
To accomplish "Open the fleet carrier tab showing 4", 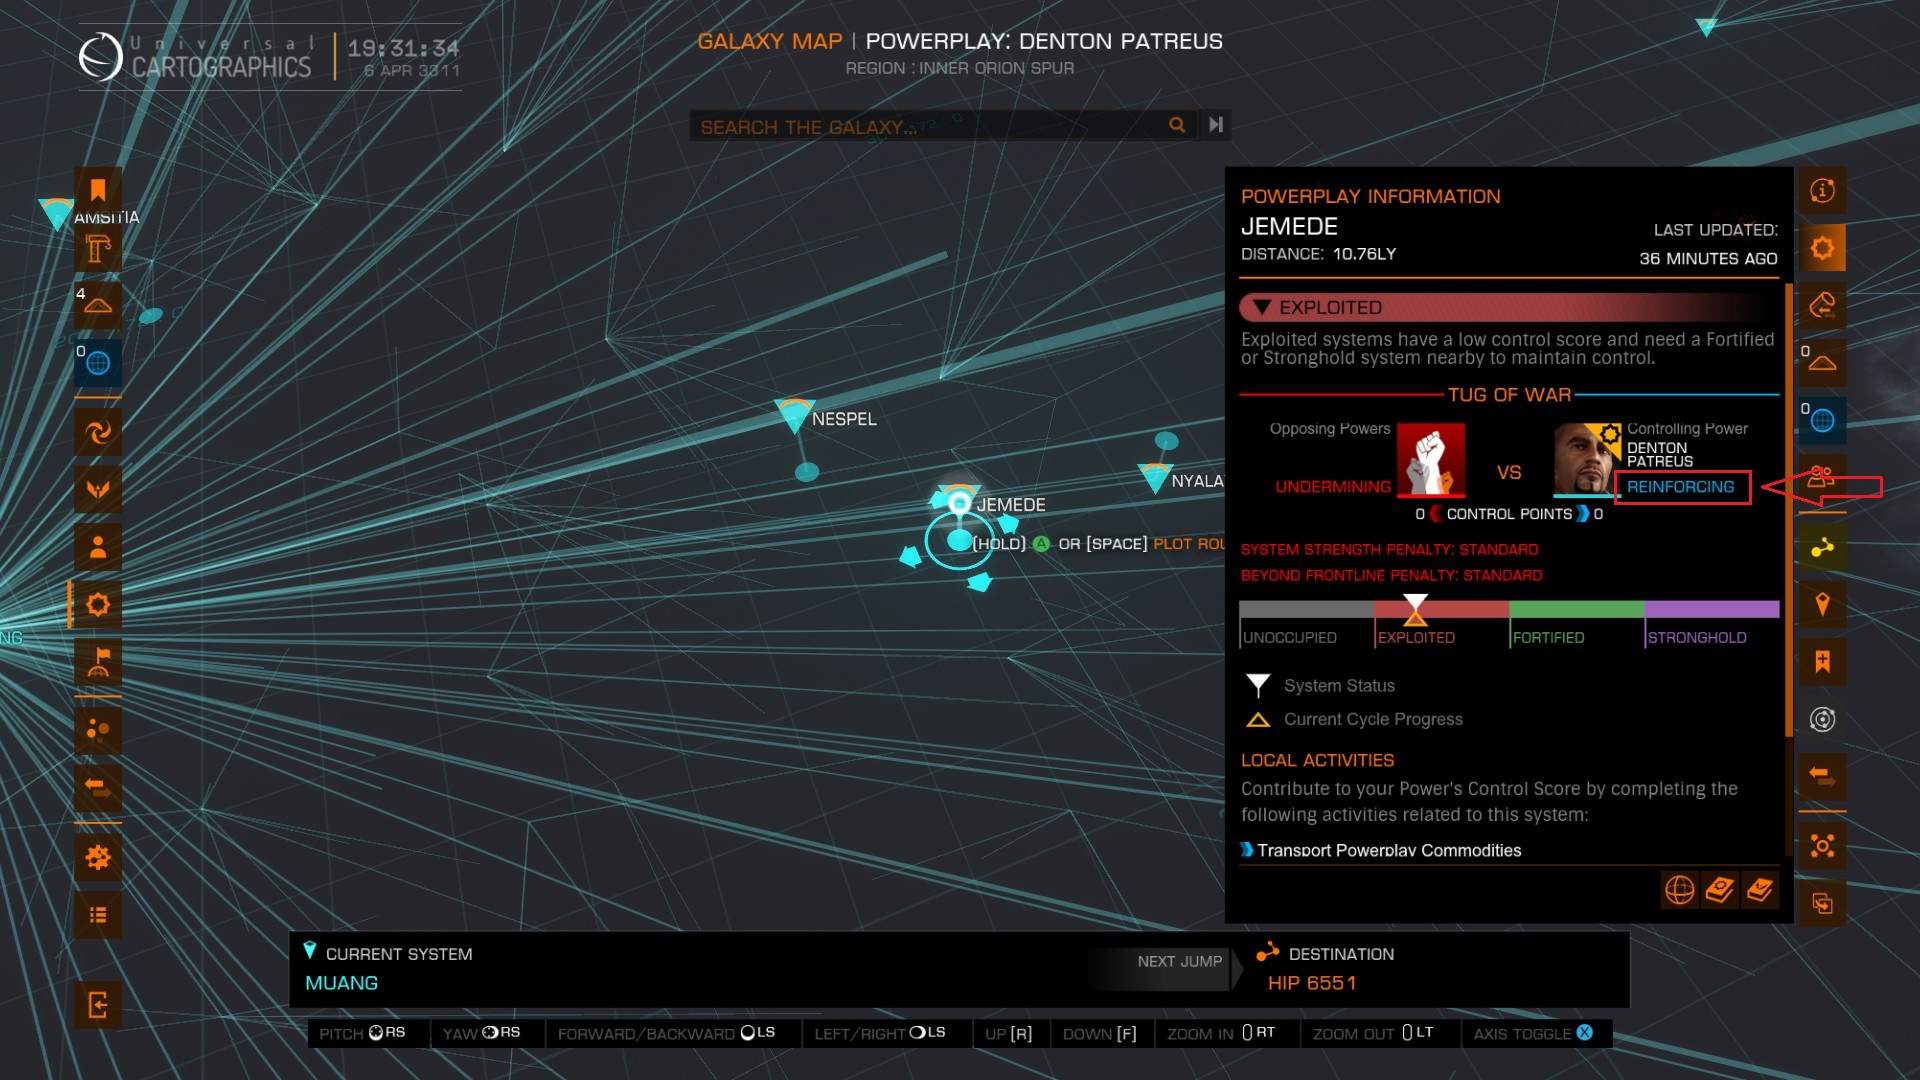I will tap(98, 305).
